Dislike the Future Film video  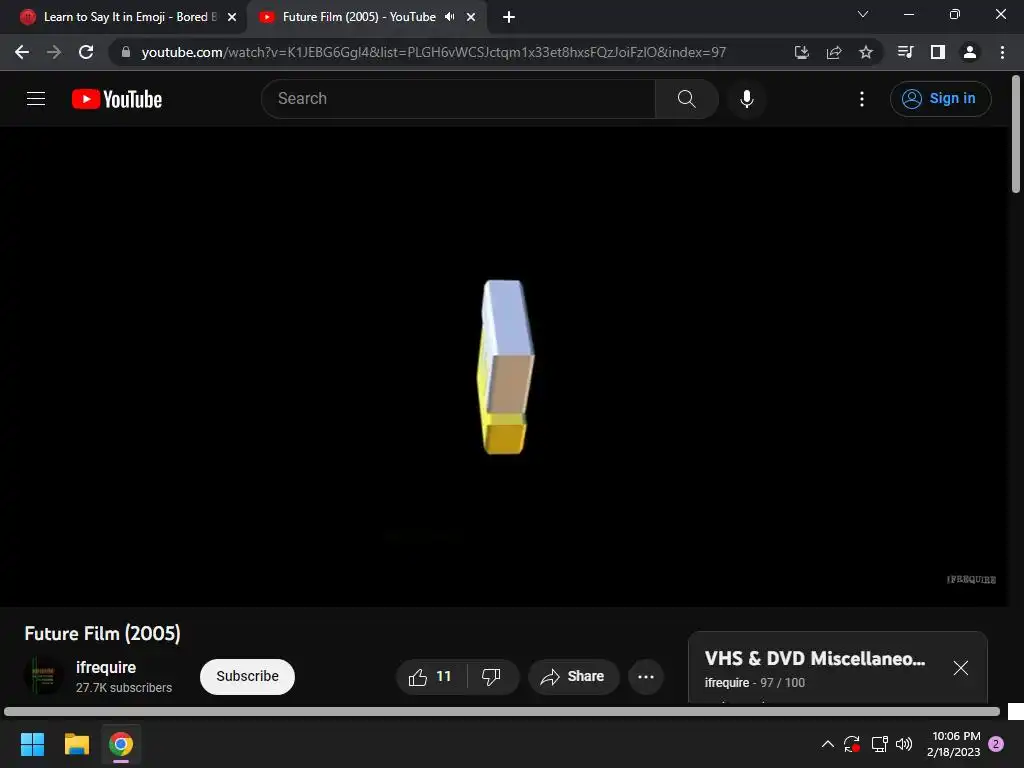492,677
